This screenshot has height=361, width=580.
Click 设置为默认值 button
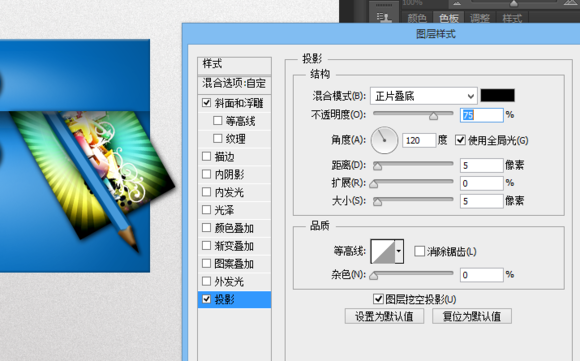[384, 316]
